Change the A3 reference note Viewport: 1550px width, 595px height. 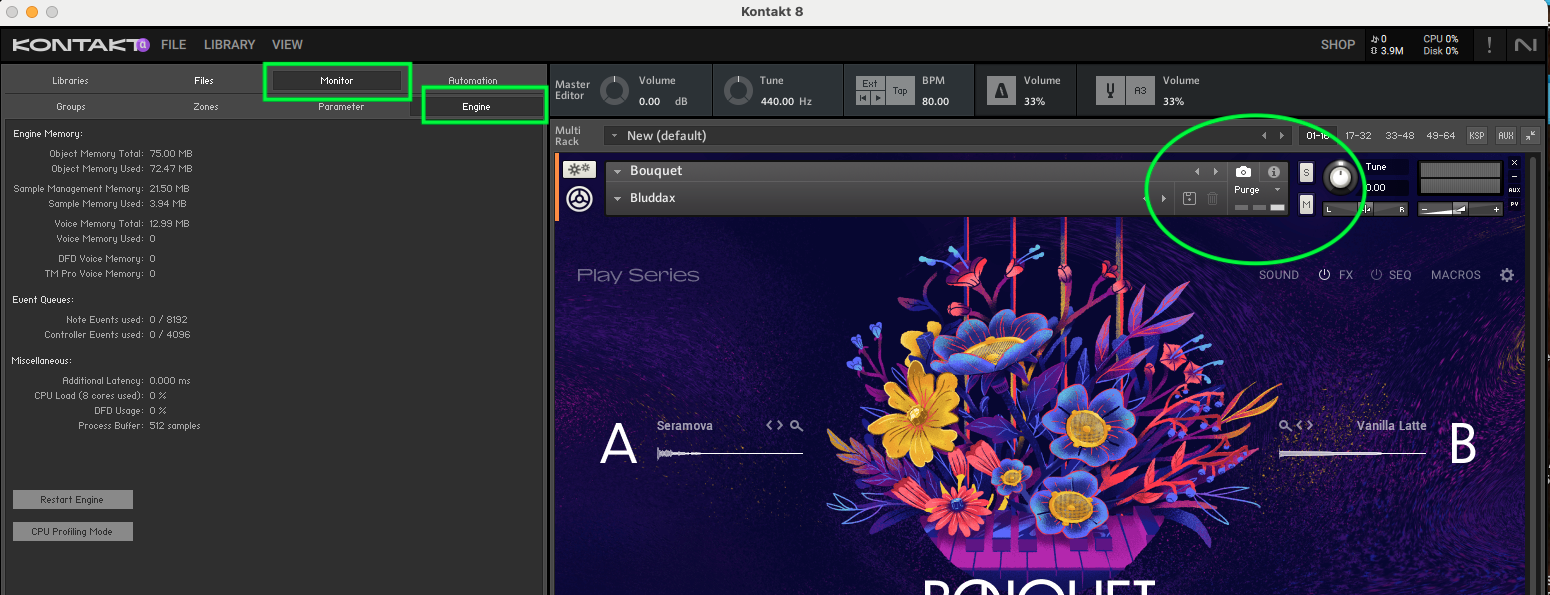pos(1140,91)
